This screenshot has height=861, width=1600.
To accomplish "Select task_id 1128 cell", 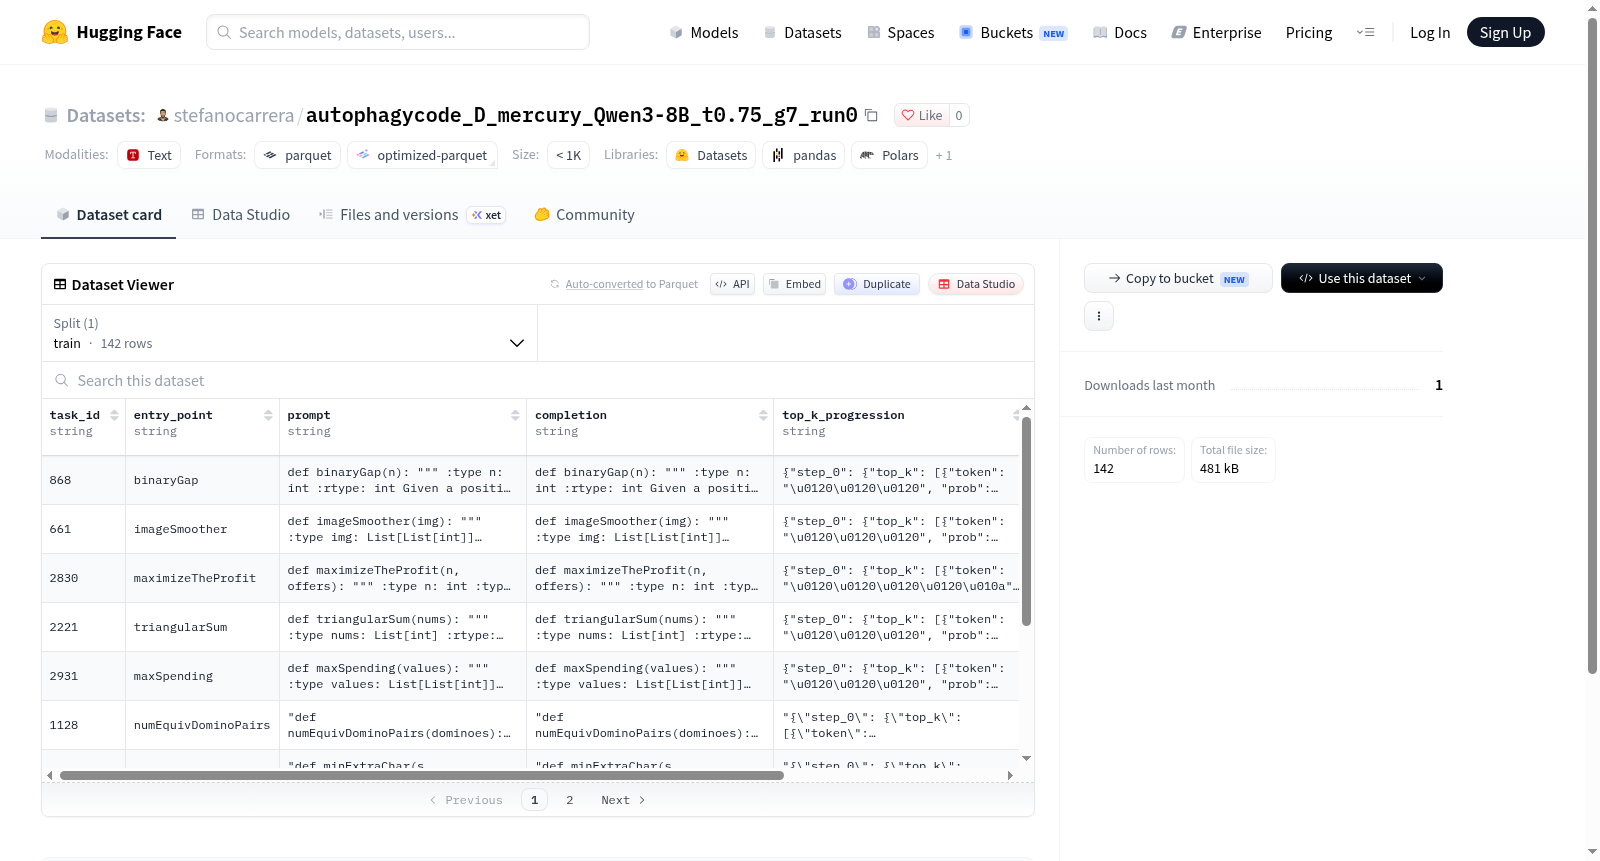I will [x=84, y=725].
